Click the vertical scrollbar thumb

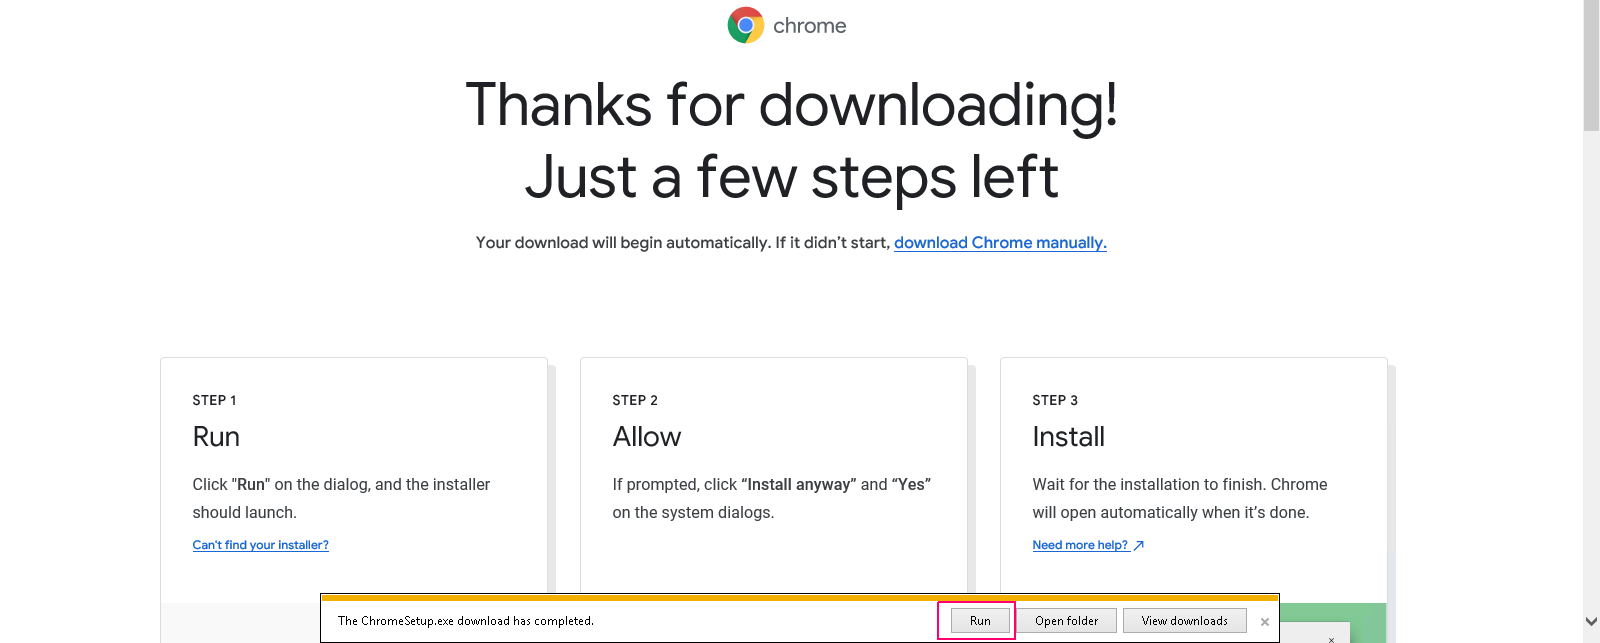click(1591, 65)
